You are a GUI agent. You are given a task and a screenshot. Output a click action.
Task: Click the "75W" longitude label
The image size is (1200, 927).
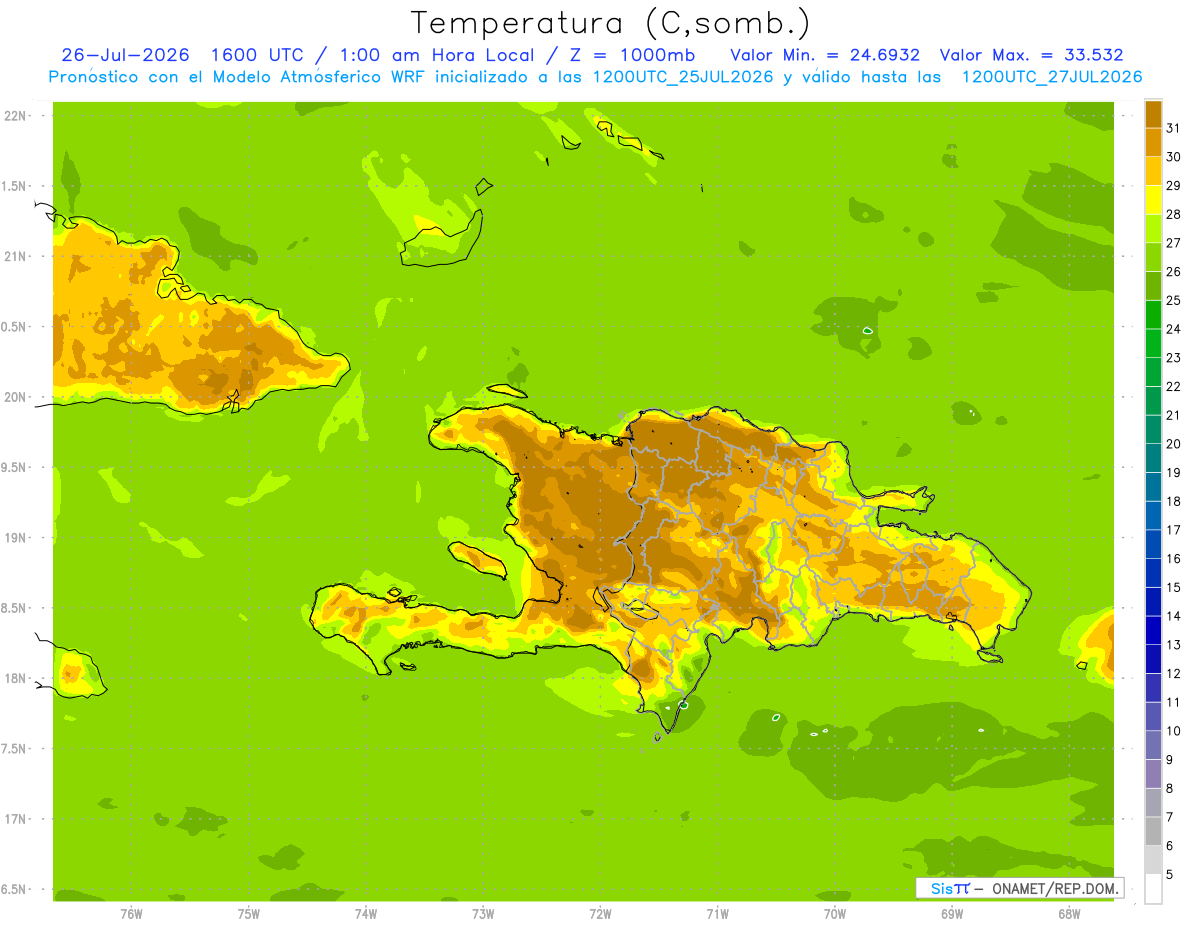(x=249, y=914)
